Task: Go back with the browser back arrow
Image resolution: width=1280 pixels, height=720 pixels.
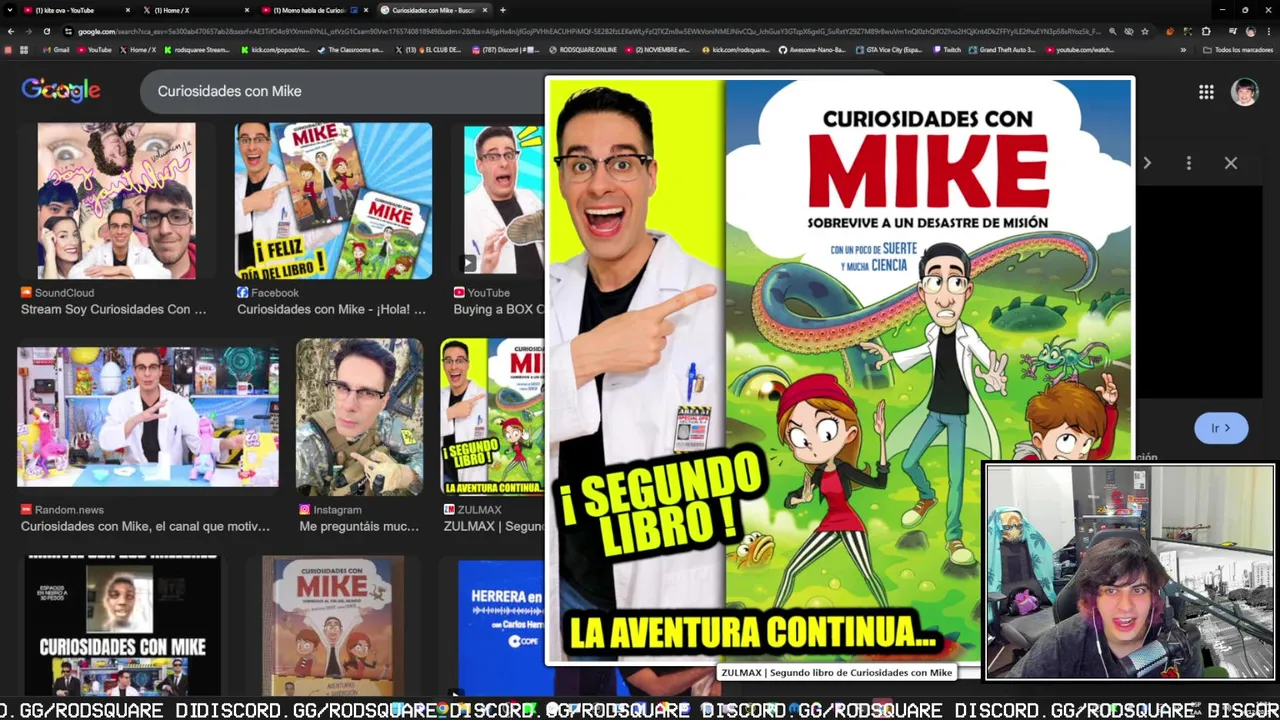Action: coord(10,31)
